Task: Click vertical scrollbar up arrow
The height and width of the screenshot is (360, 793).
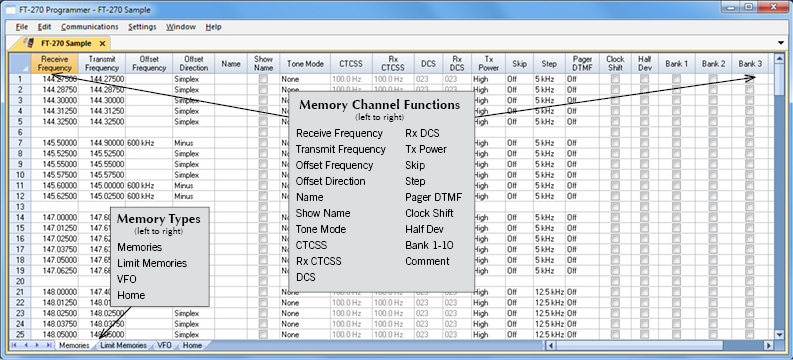Action: click(779, 58)
